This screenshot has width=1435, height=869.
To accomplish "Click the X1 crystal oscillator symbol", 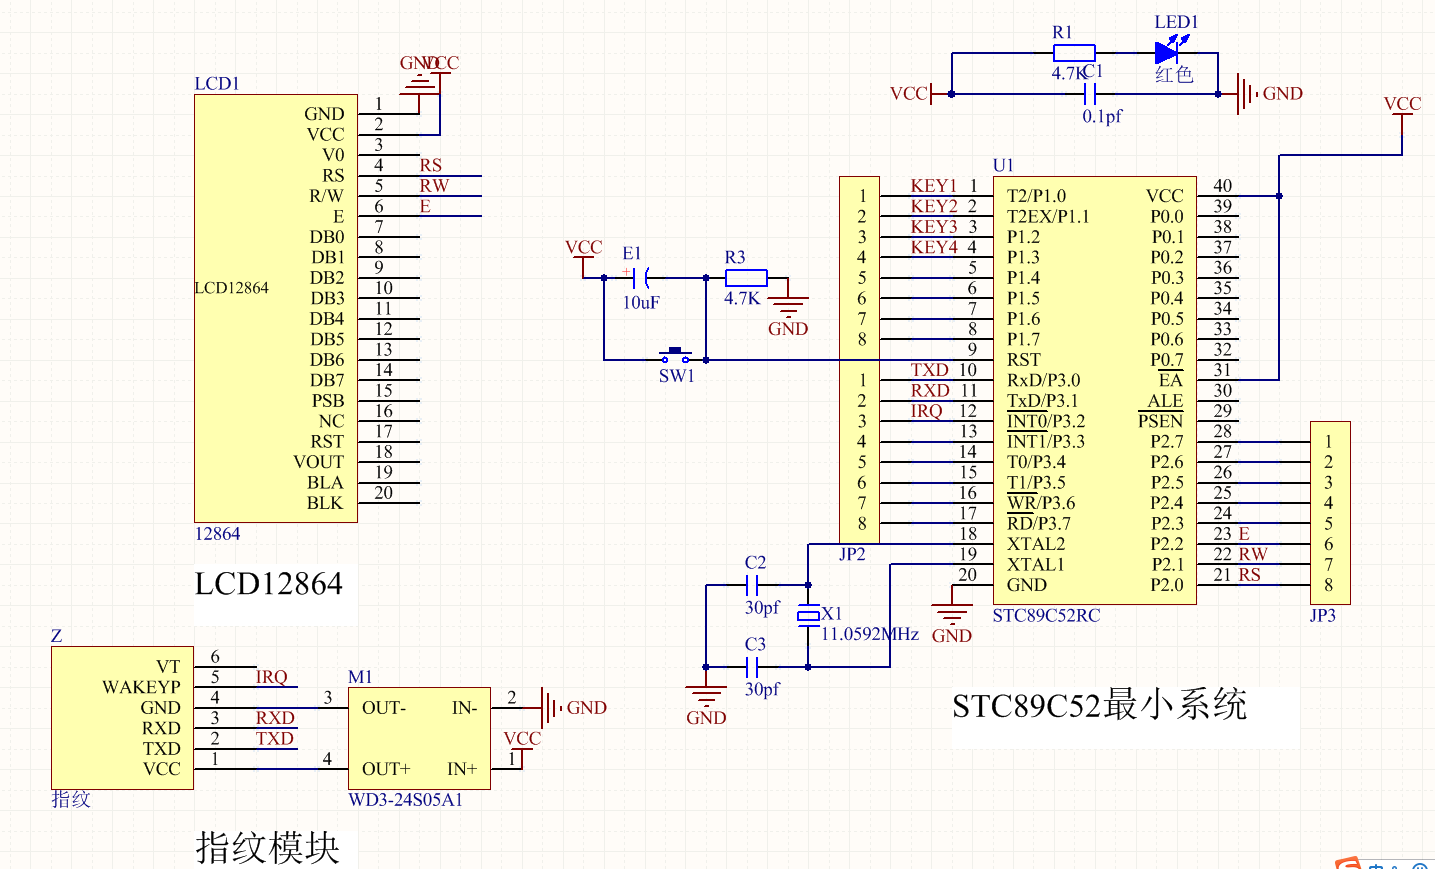I will point(808,616).
